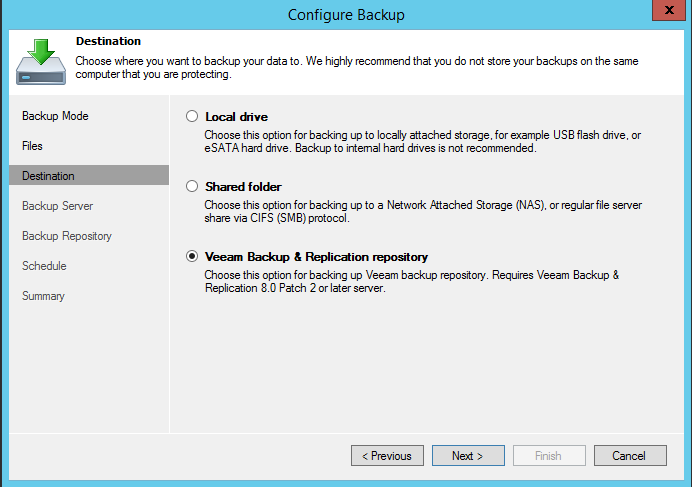Open the Summary step
The width and height of the screenshot is (692, 487).
tap(43, 296)
